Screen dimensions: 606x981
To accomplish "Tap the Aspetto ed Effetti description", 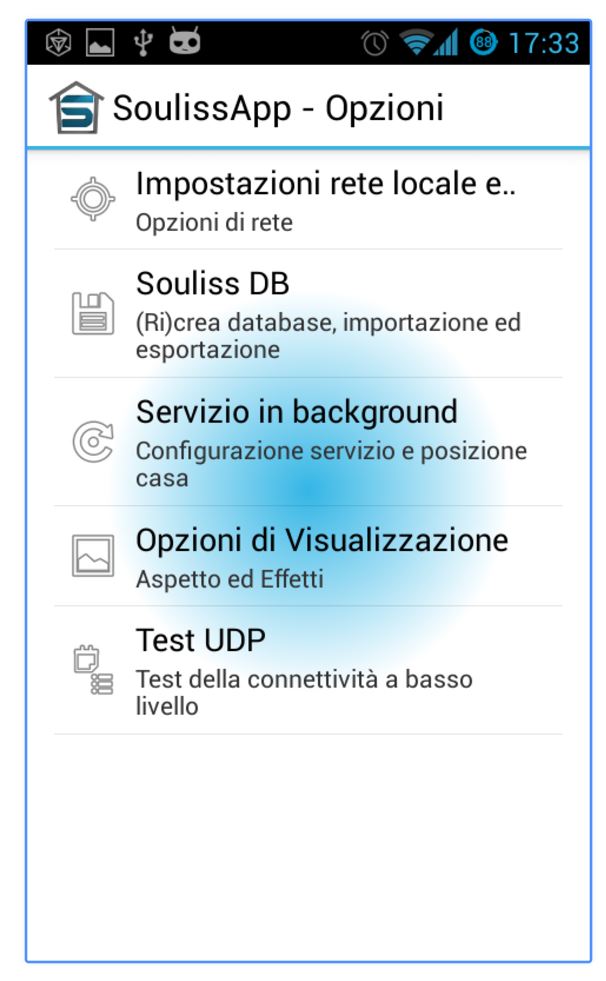I will tap(229, 580).
